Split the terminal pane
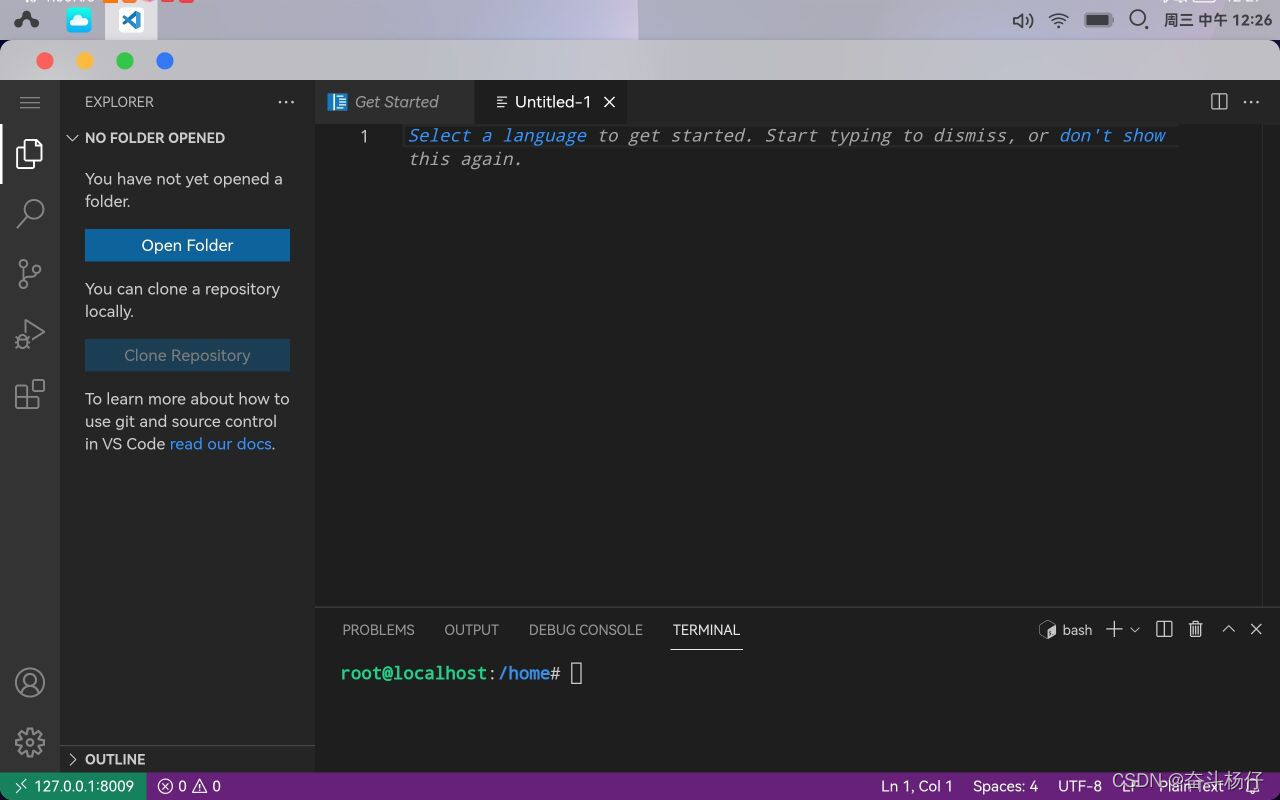This screenshot has width=1280, height=800. coord(1164,629)
